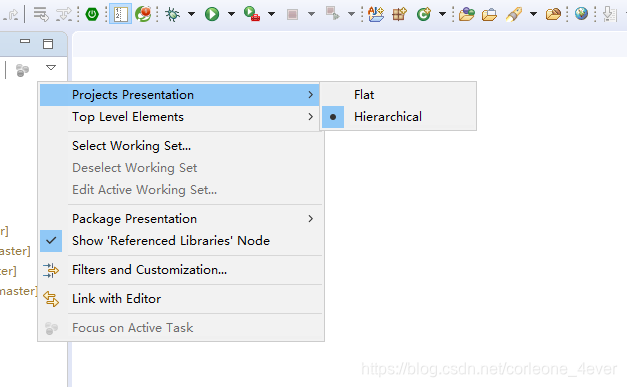This screenshot has height=387, width=627.
Task: Click the Drop to Frame toolbar icon
Action: coord(41,14)
